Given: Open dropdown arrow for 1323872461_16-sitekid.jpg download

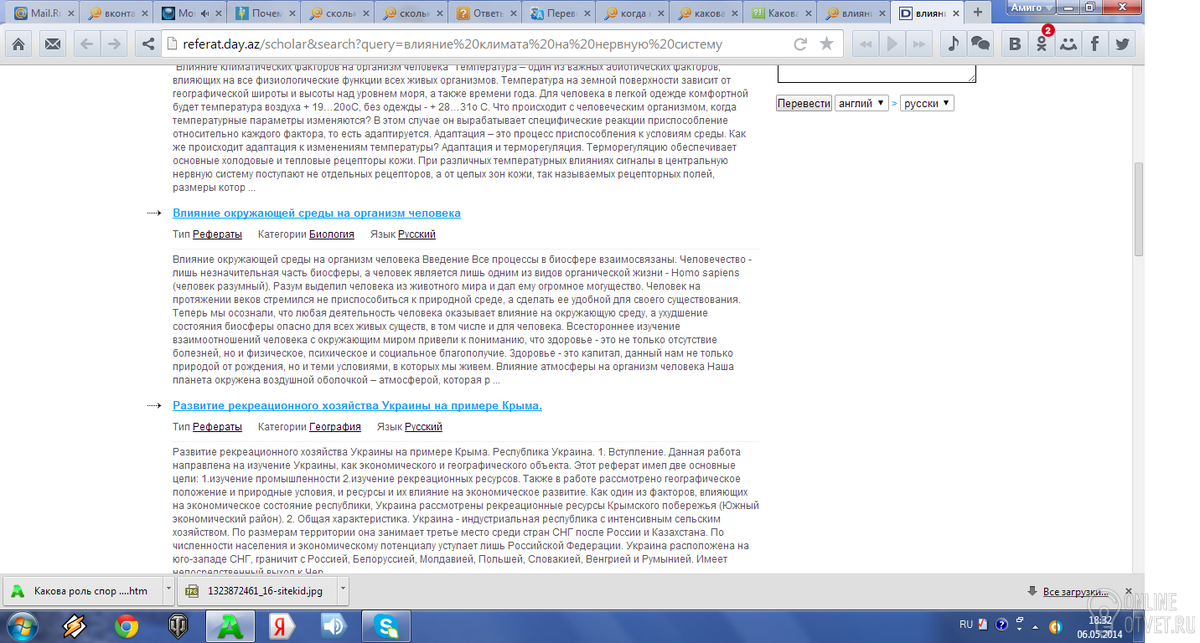Looking at the screenshot, I should [343, 590].
